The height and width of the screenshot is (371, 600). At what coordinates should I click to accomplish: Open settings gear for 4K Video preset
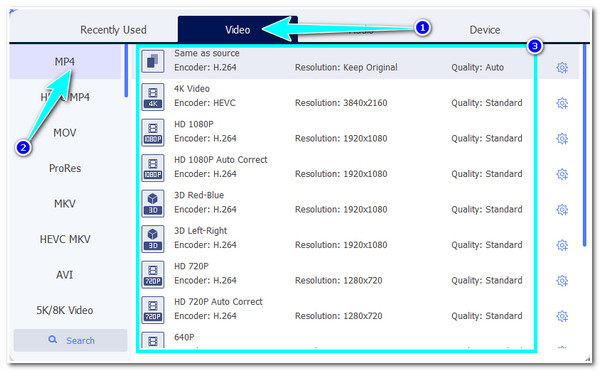click(562, 103)
